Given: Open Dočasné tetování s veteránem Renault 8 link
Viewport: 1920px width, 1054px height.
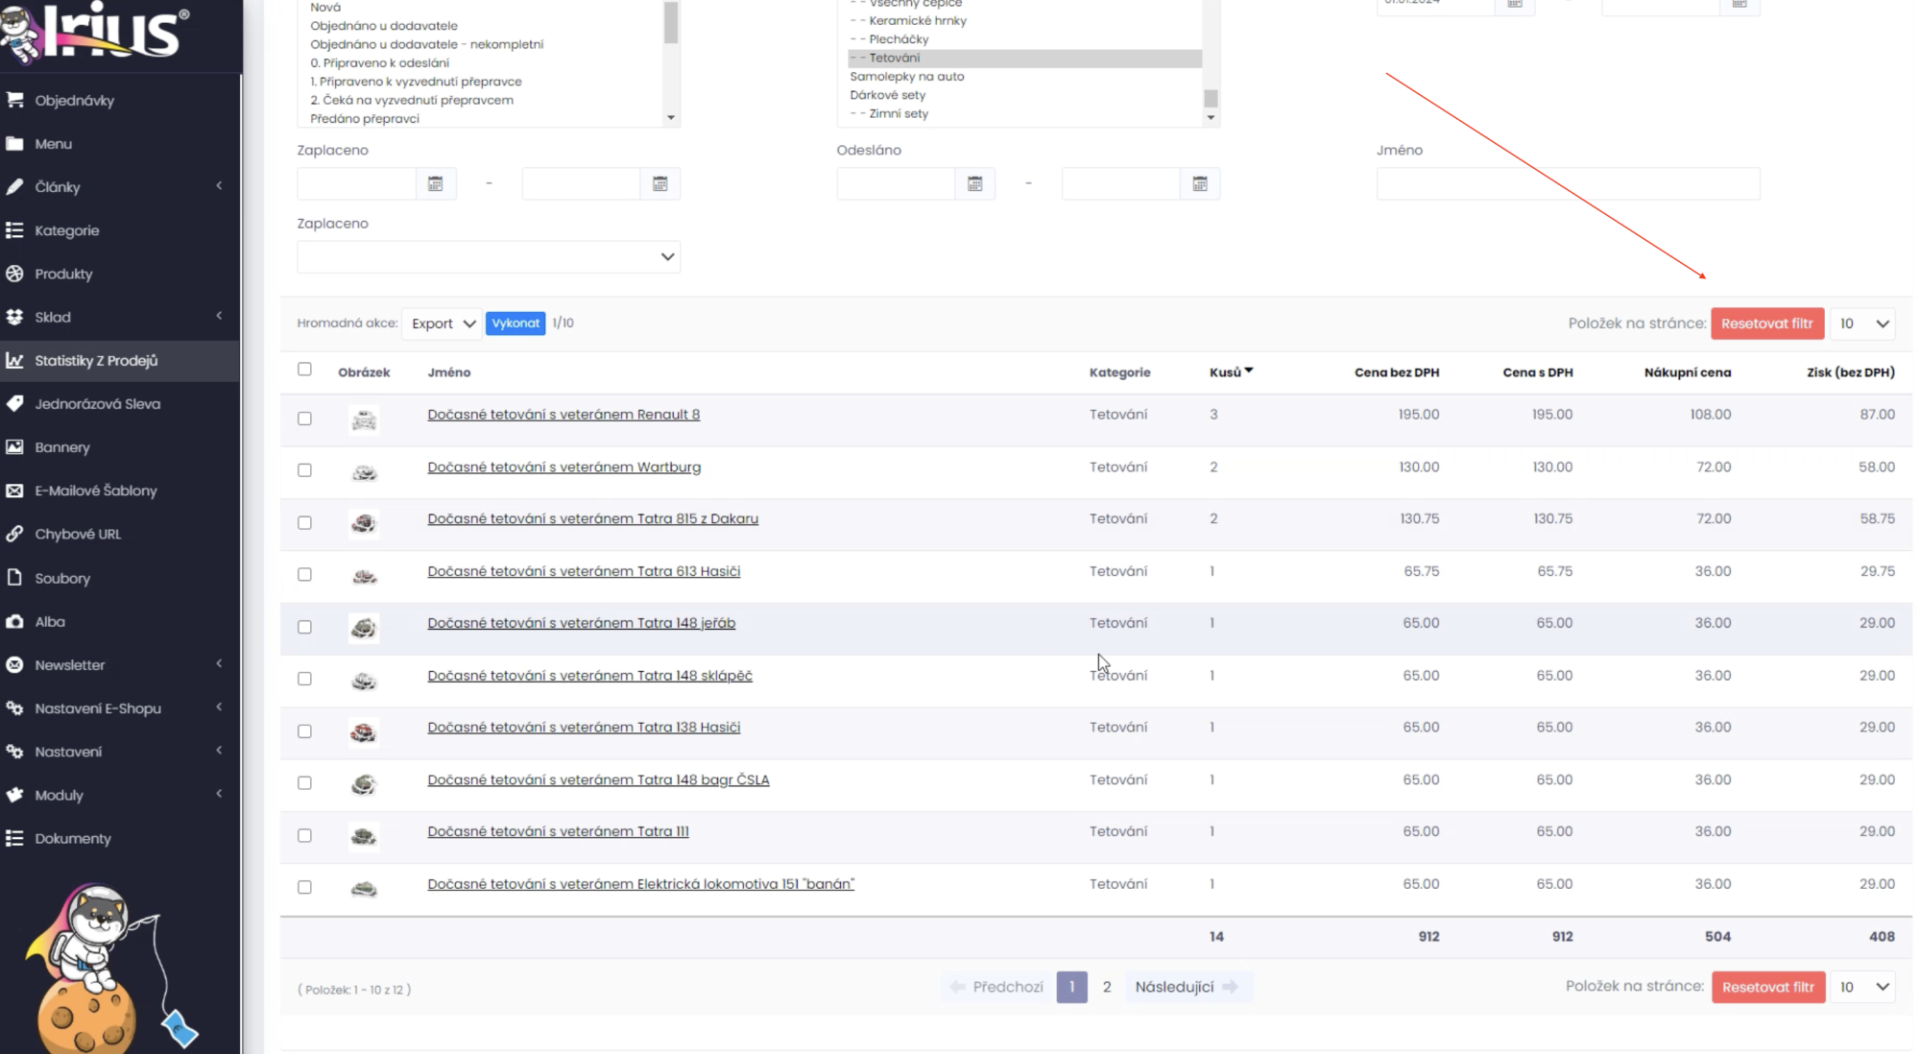Looking at the screenshot, I should (x=564, y=414).
